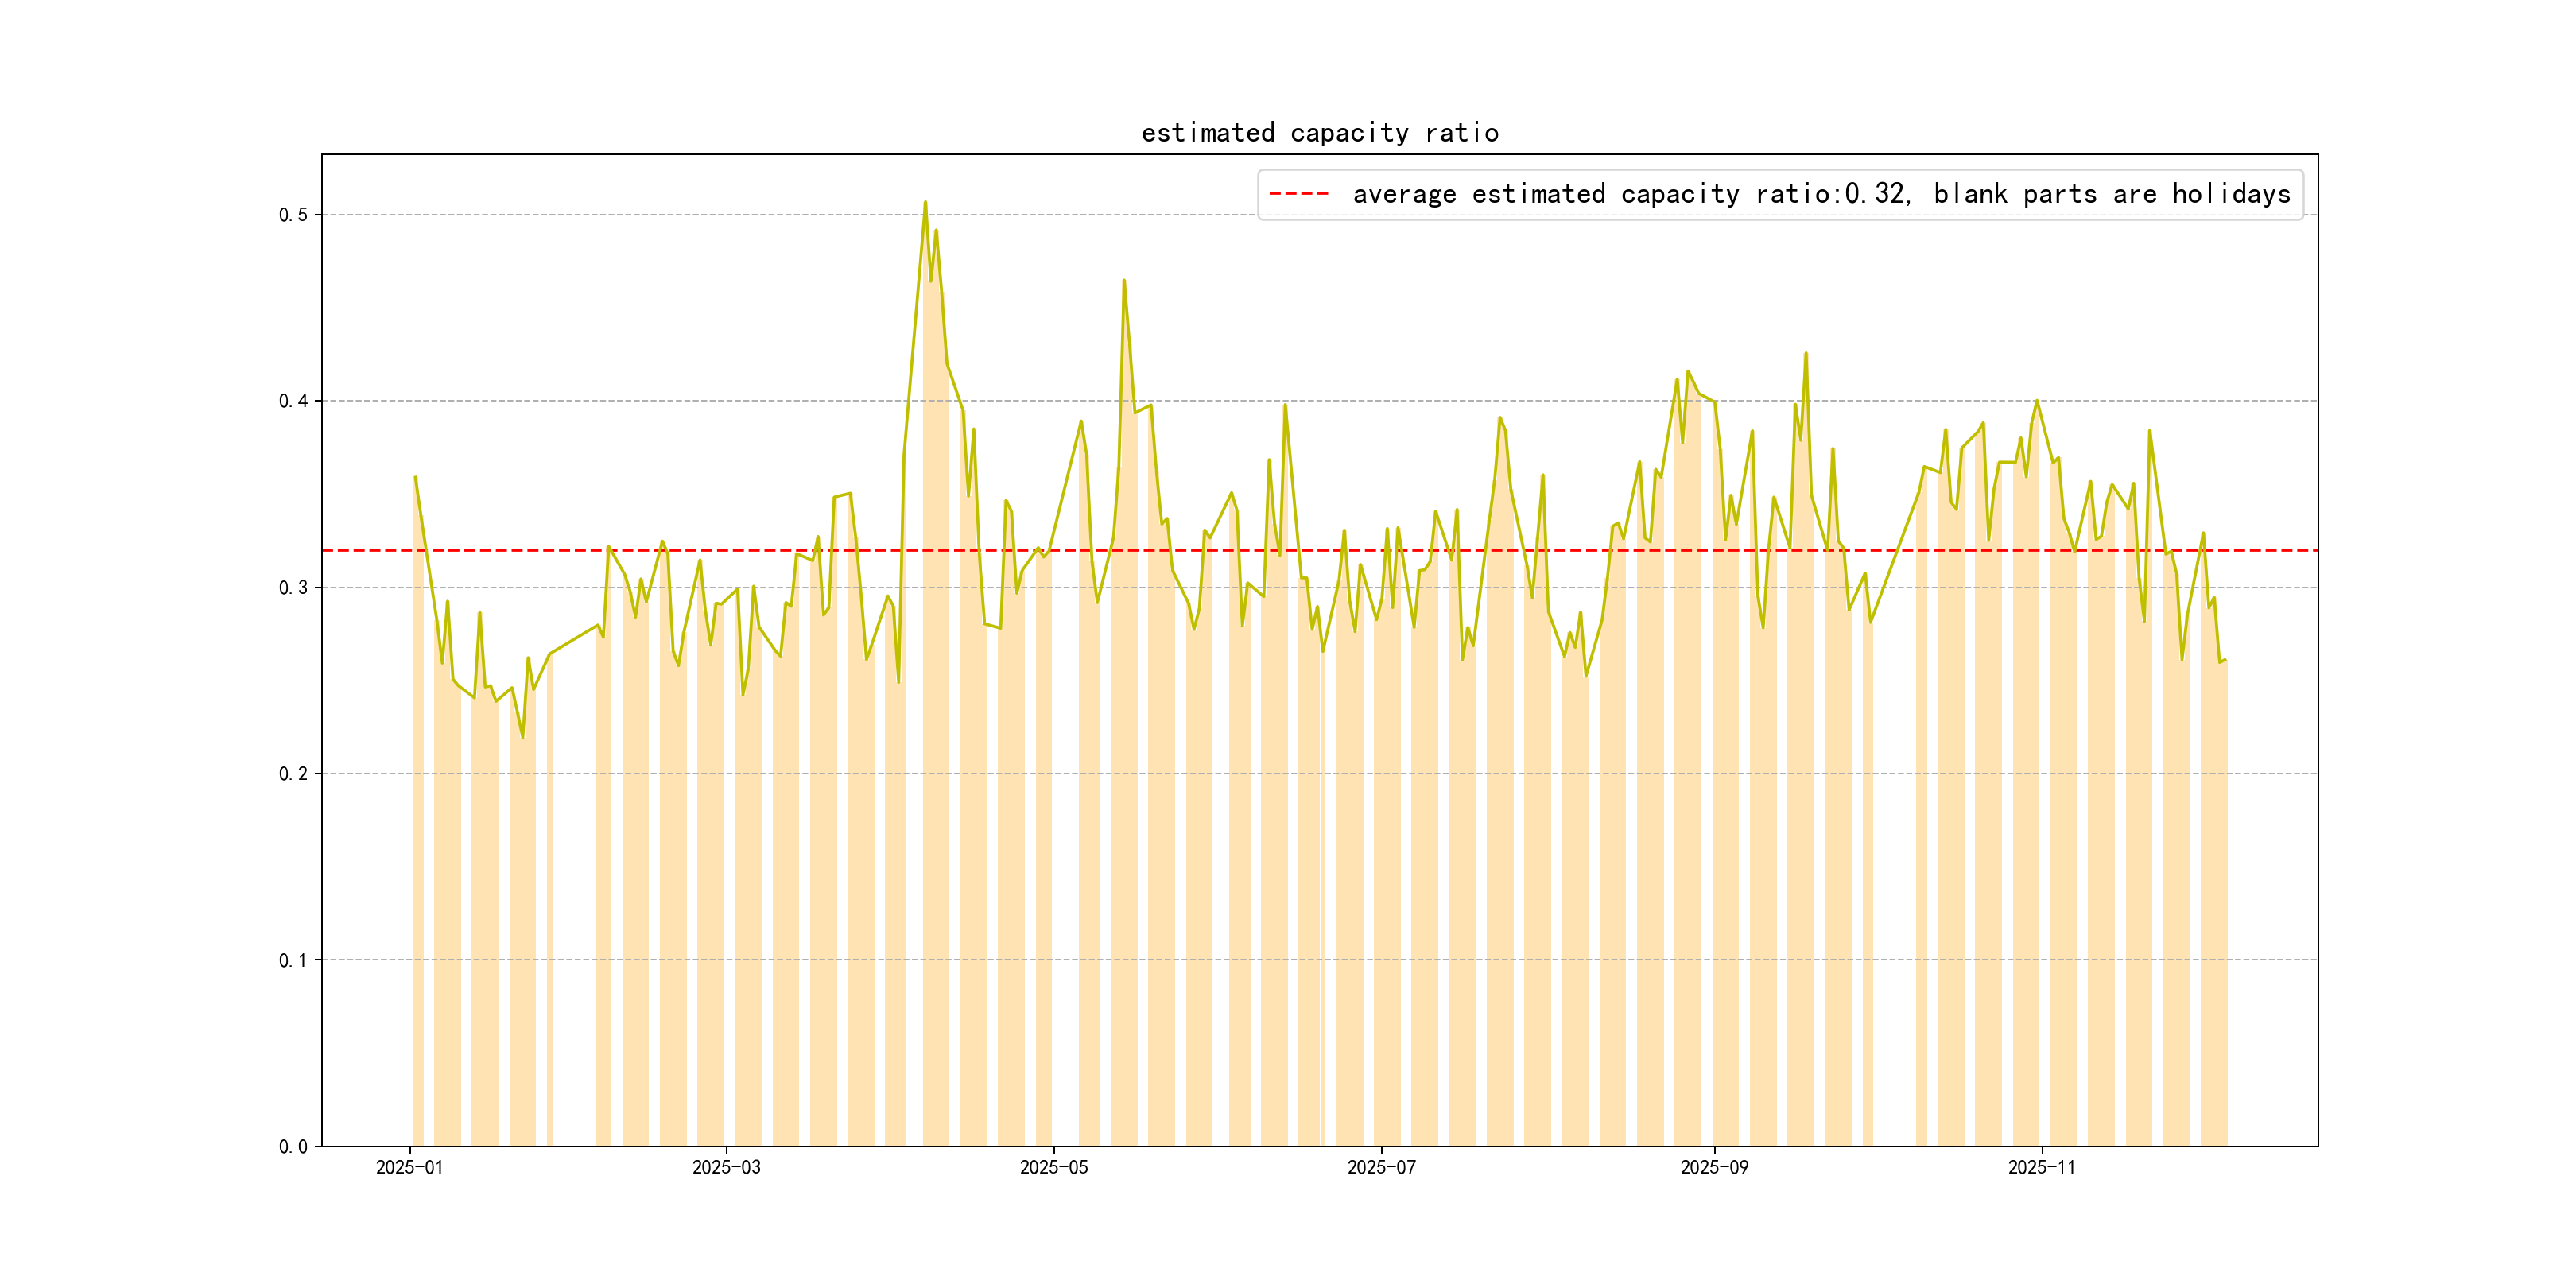This screenshot has height=1288, width=2576.
Task: Click the 2025-09 x-axis label
Action: (x=1714, y=1167)
